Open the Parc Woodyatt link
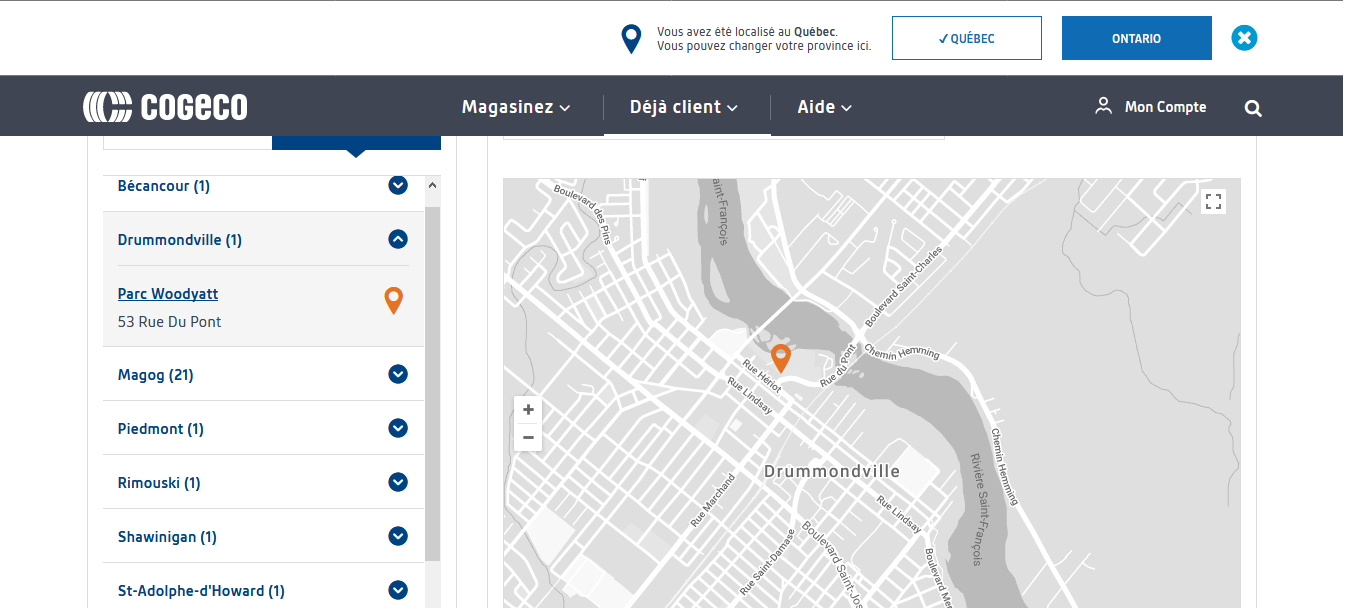Image resolution: width=1360 pixels, height=608 pixels. 168,294
